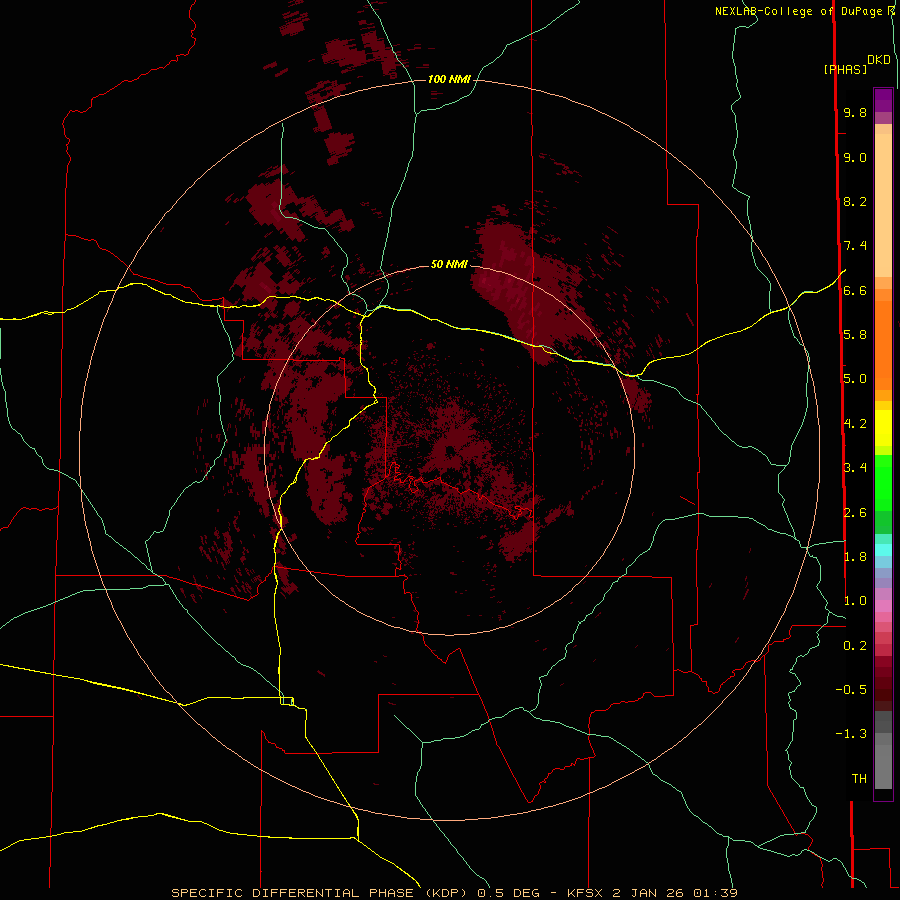Click the 7.4 value on the scale
This screenshot has width=900, height=900.
point(855,246)
